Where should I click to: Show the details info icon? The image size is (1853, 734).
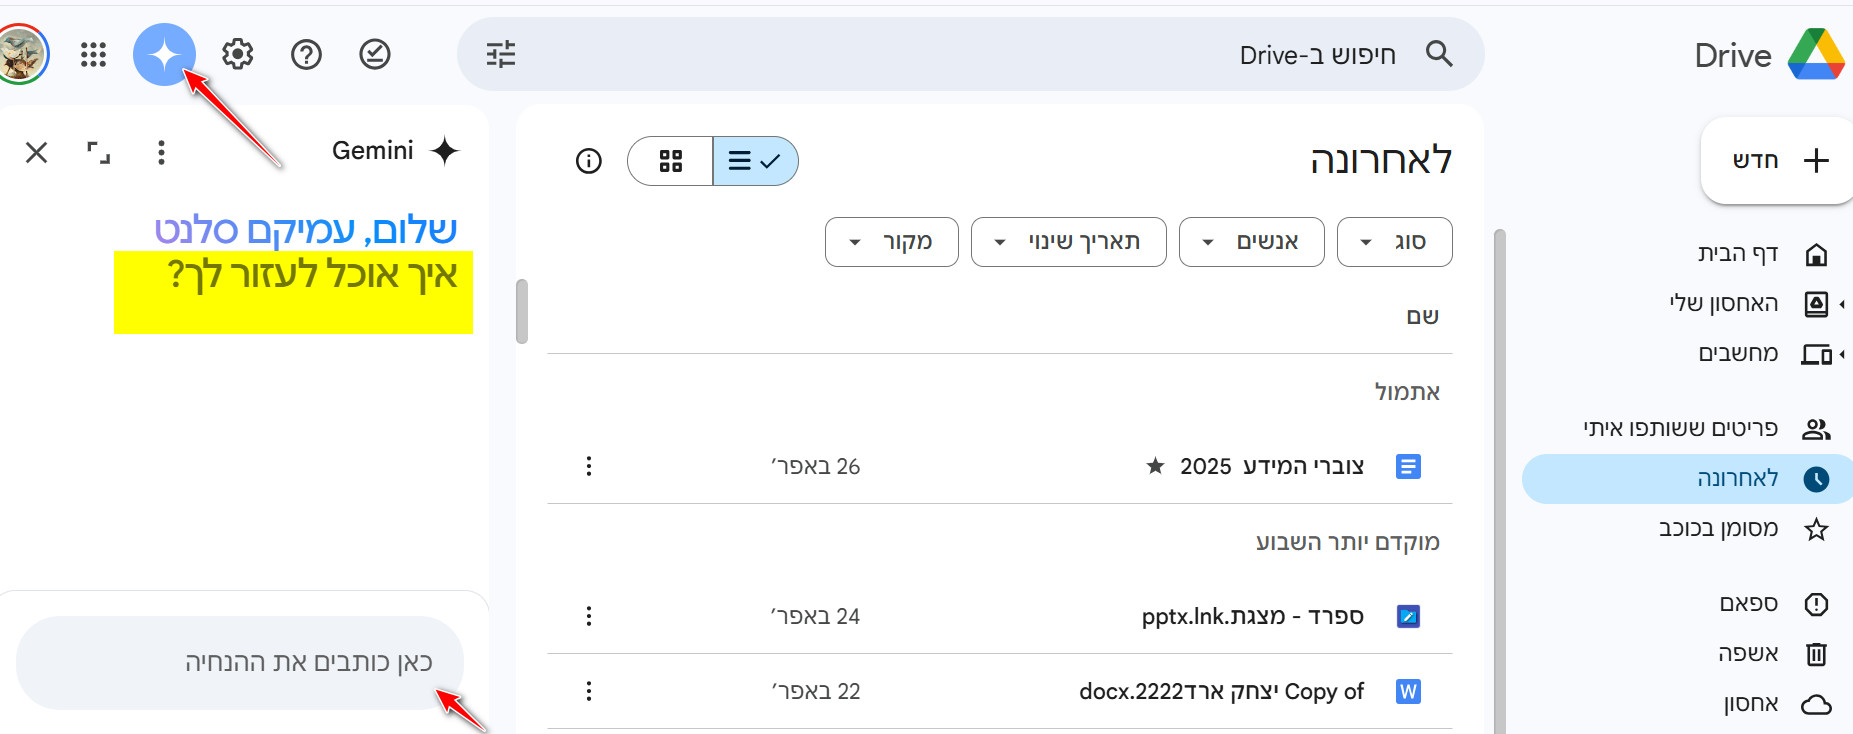[x=589, y=161]
